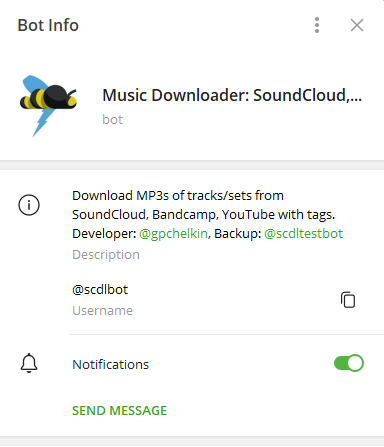Viewport: 384px width, 447px height.
Task: Toggle the Notifications switch off
Action: [x=349, y=363]
